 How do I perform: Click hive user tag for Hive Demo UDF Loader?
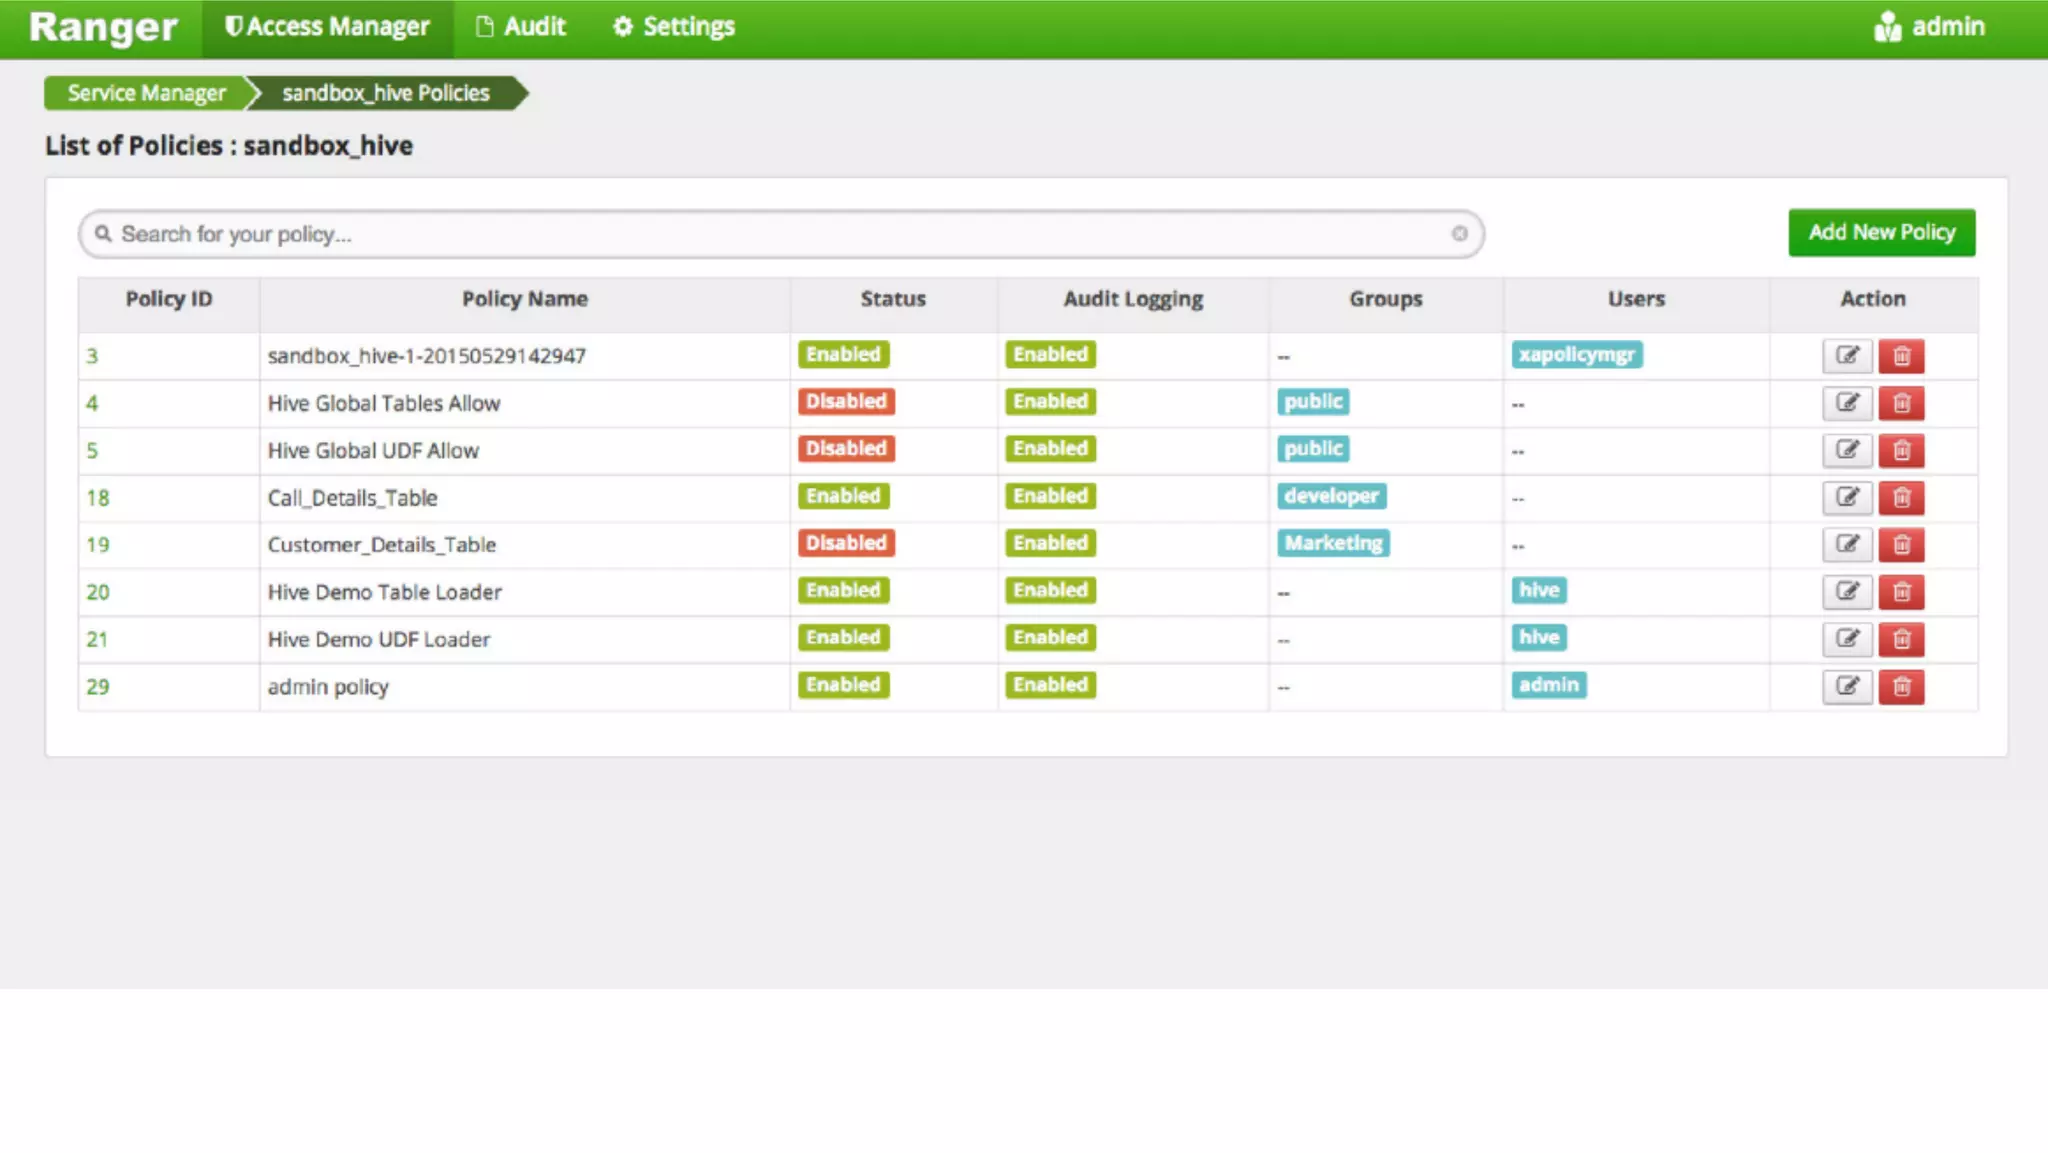click(1539, 637)
